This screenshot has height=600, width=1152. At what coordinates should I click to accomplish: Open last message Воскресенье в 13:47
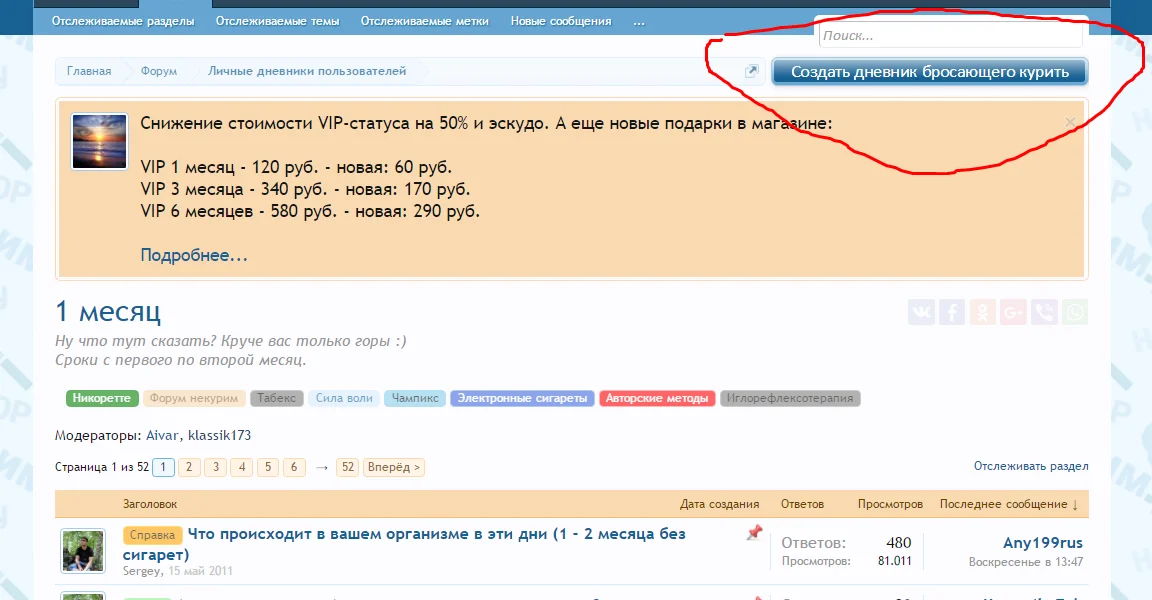click(1026, 562)
